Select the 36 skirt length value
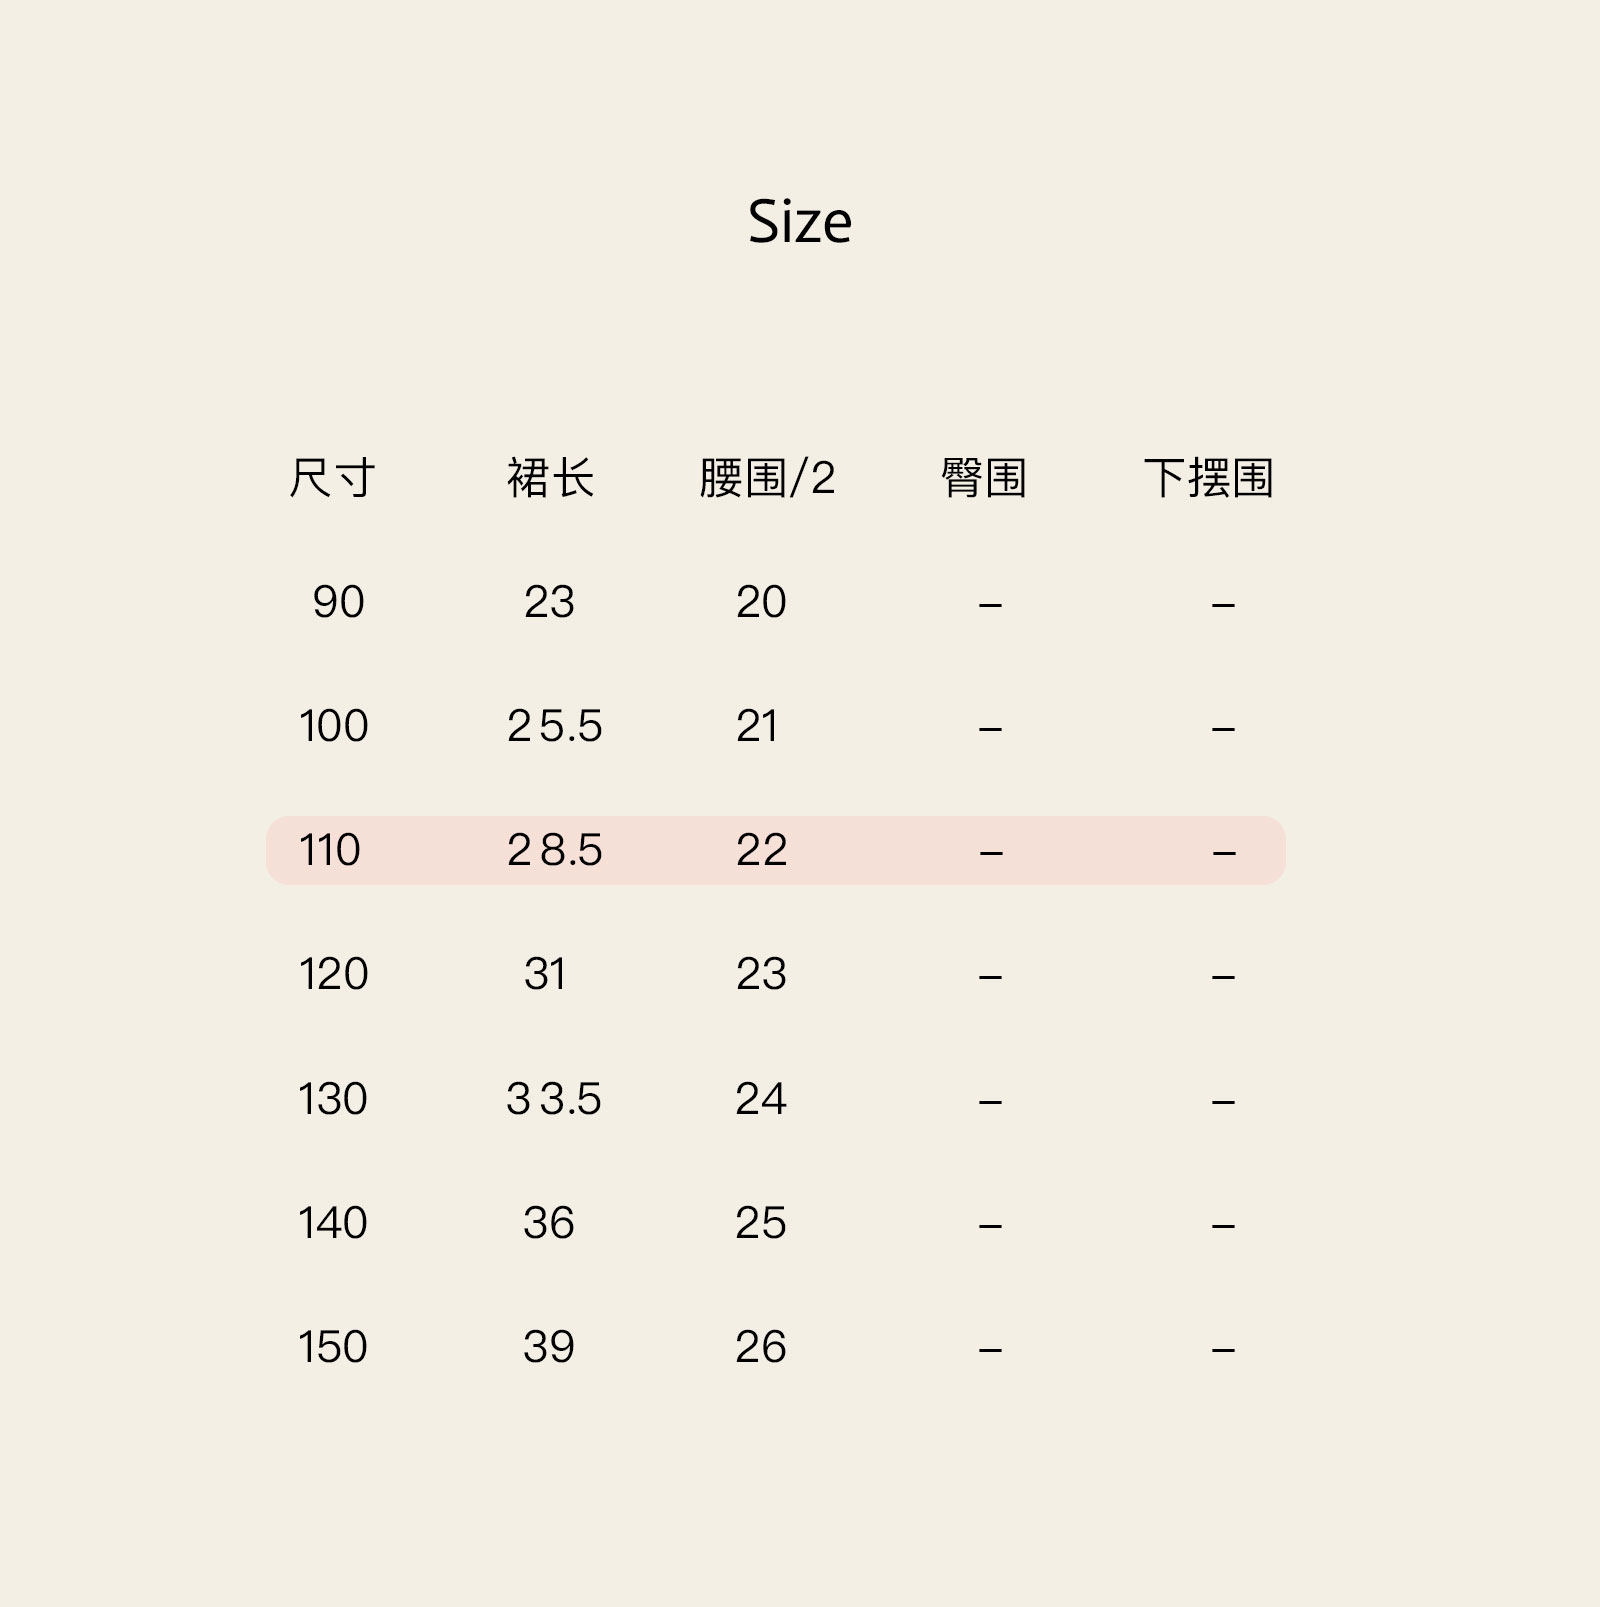Viewport: 1600px width, 1607px height. (549, 1223)
